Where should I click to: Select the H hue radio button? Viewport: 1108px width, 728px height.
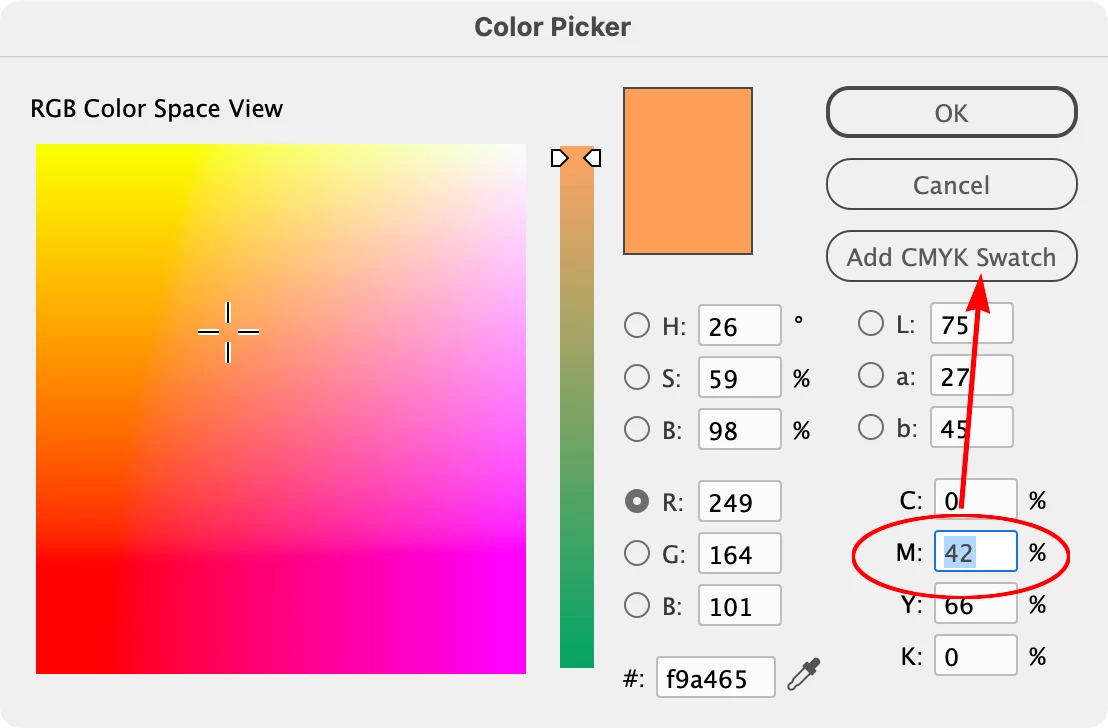tap(636, 325)
